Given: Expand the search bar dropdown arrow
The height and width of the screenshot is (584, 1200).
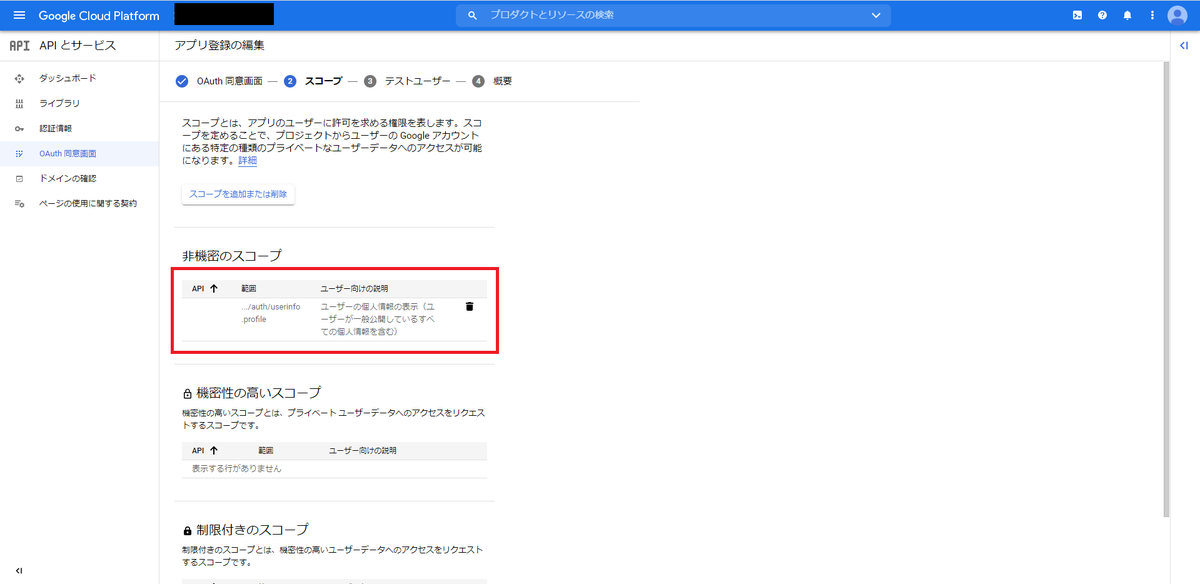Looking at the screenshot, I should point(876,15).
